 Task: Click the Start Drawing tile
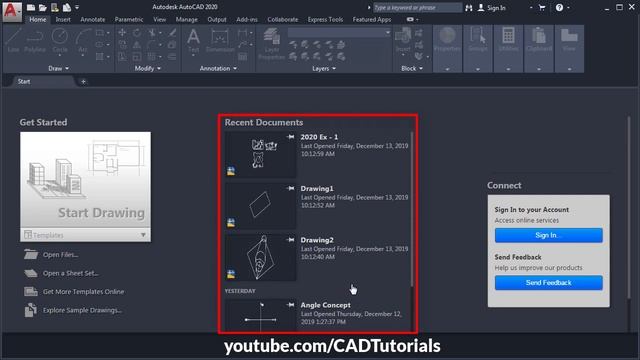pos(85,180)
